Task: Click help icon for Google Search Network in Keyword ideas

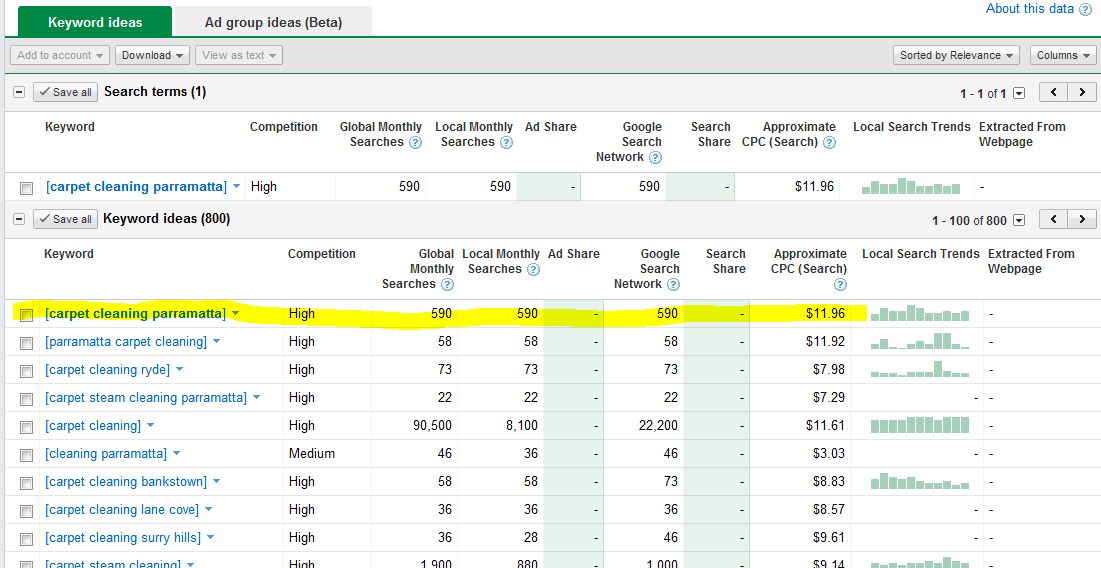Action: [x=673, y=284]
